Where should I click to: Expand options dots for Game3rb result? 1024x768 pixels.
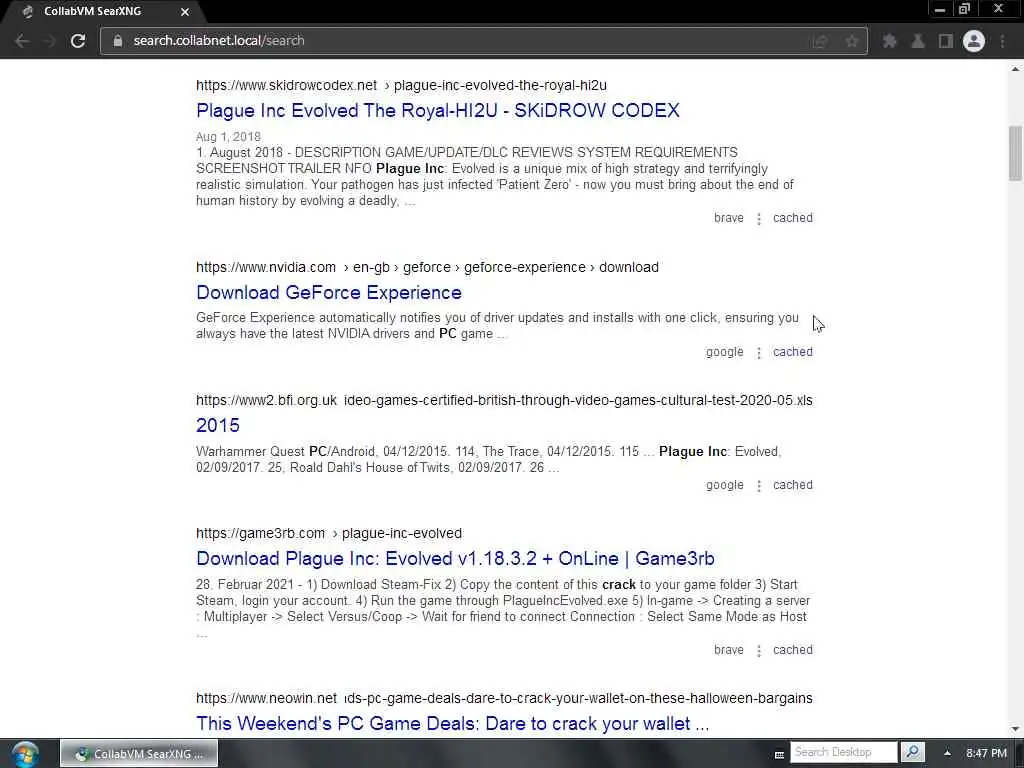pos(758,651)
